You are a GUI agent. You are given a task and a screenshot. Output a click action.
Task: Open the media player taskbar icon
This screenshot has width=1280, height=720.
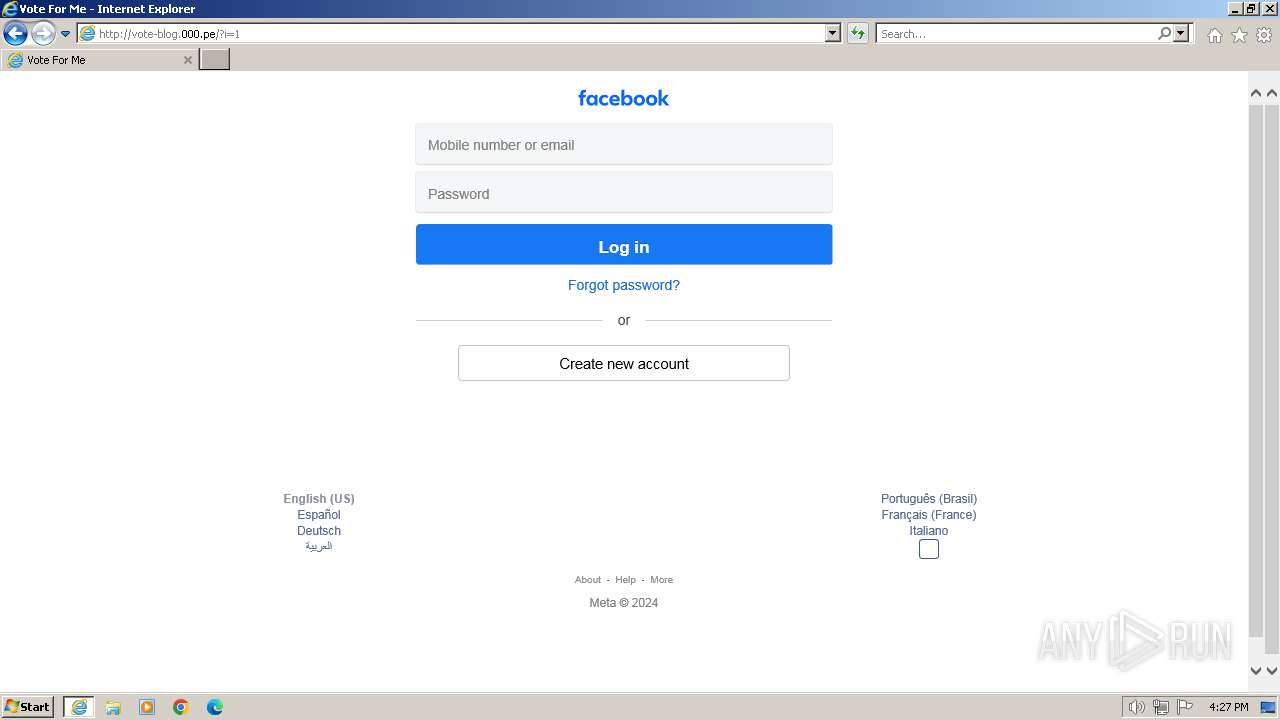click(147, 707)
